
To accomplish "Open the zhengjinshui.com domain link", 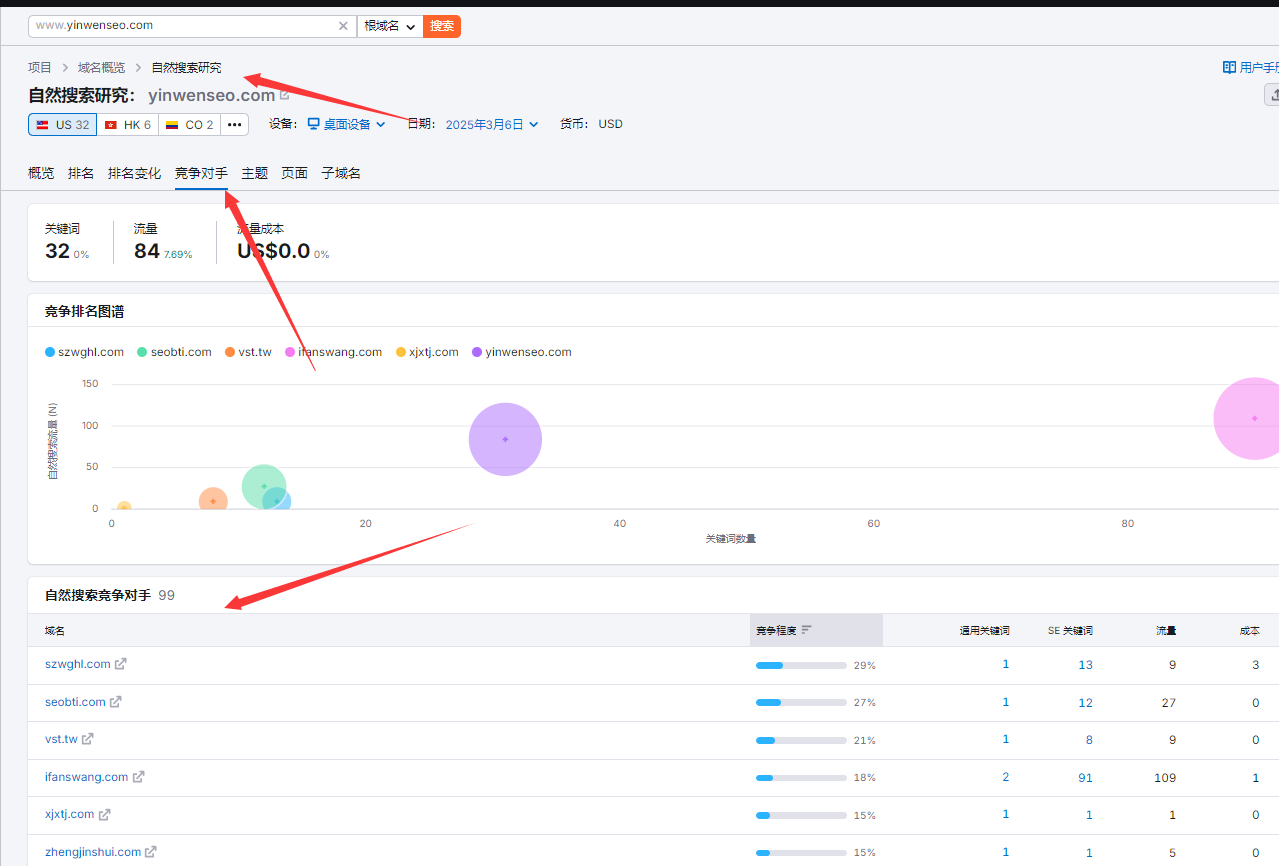I will (93, 852).
